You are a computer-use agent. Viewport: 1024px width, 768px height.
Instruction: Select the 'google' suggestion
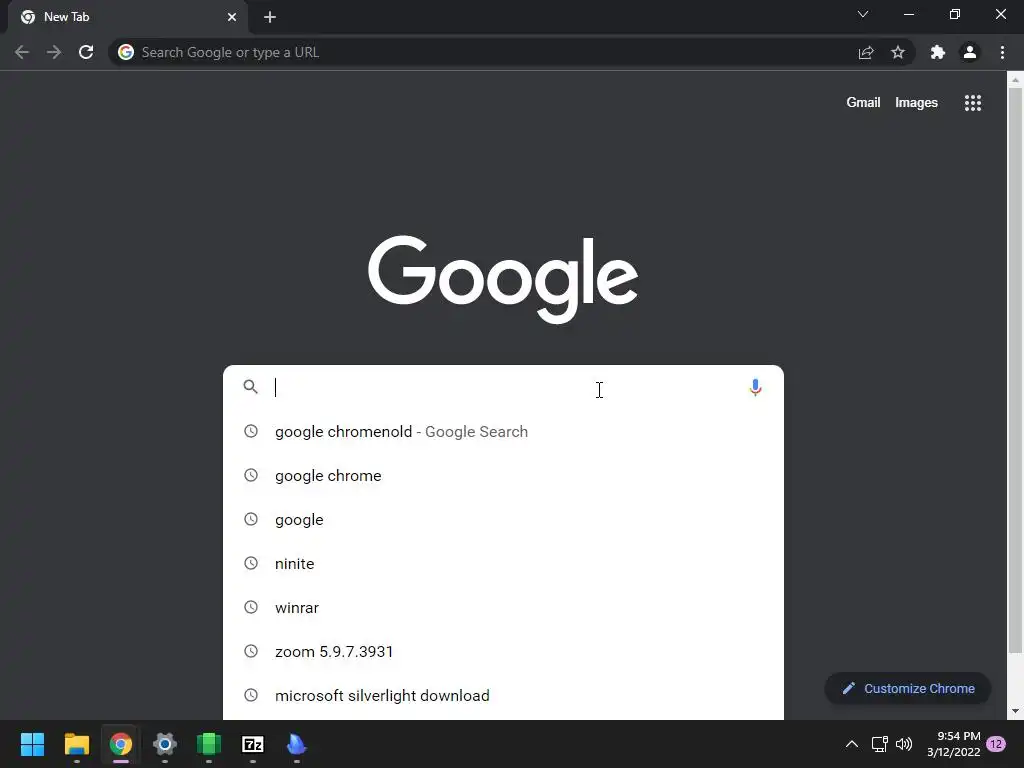[503, 520]
